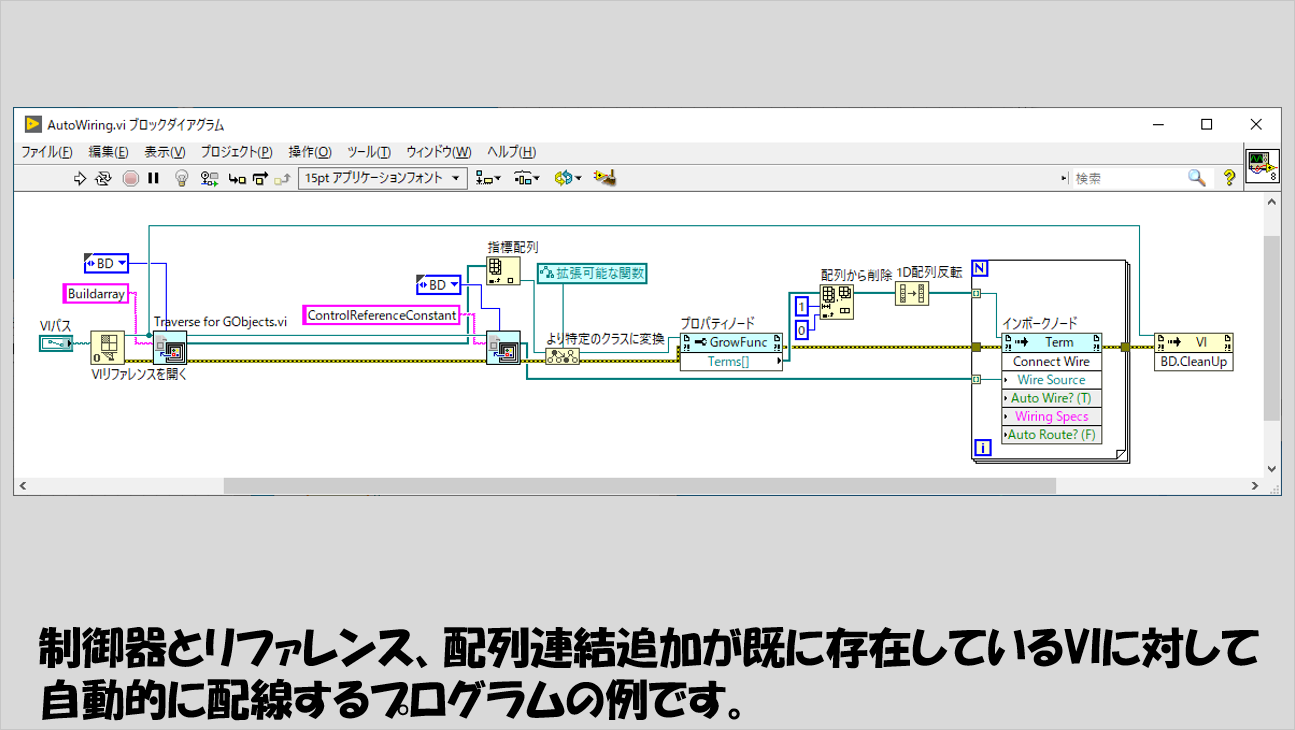Click the VI icon pane in top-right corner
This screenshot has height=730, width=1295.
[1260, 166]
